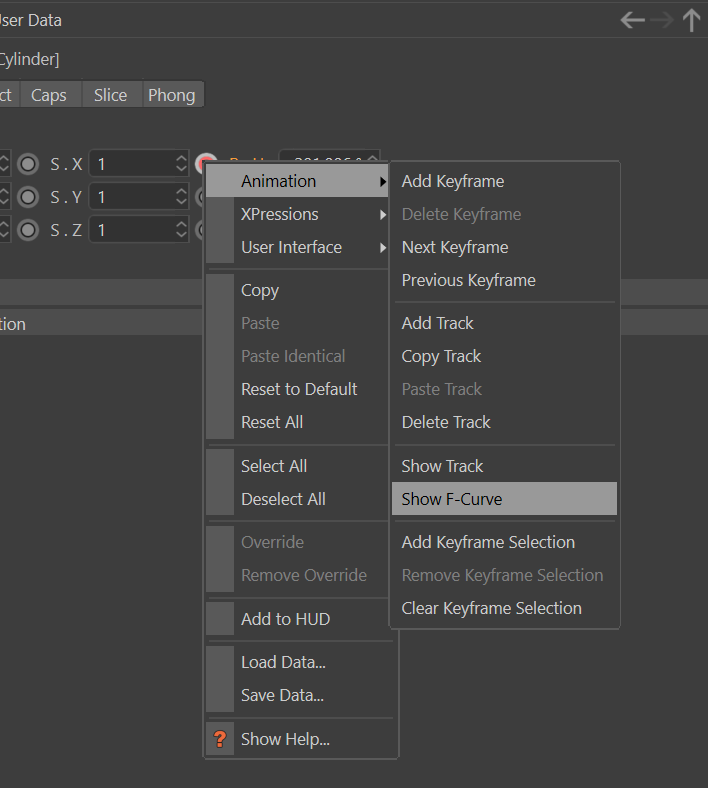Click the S.X value stepper arrows
The width and height of the screenshot is (708, 788).
pyautogui.click(x=181, y=164)
